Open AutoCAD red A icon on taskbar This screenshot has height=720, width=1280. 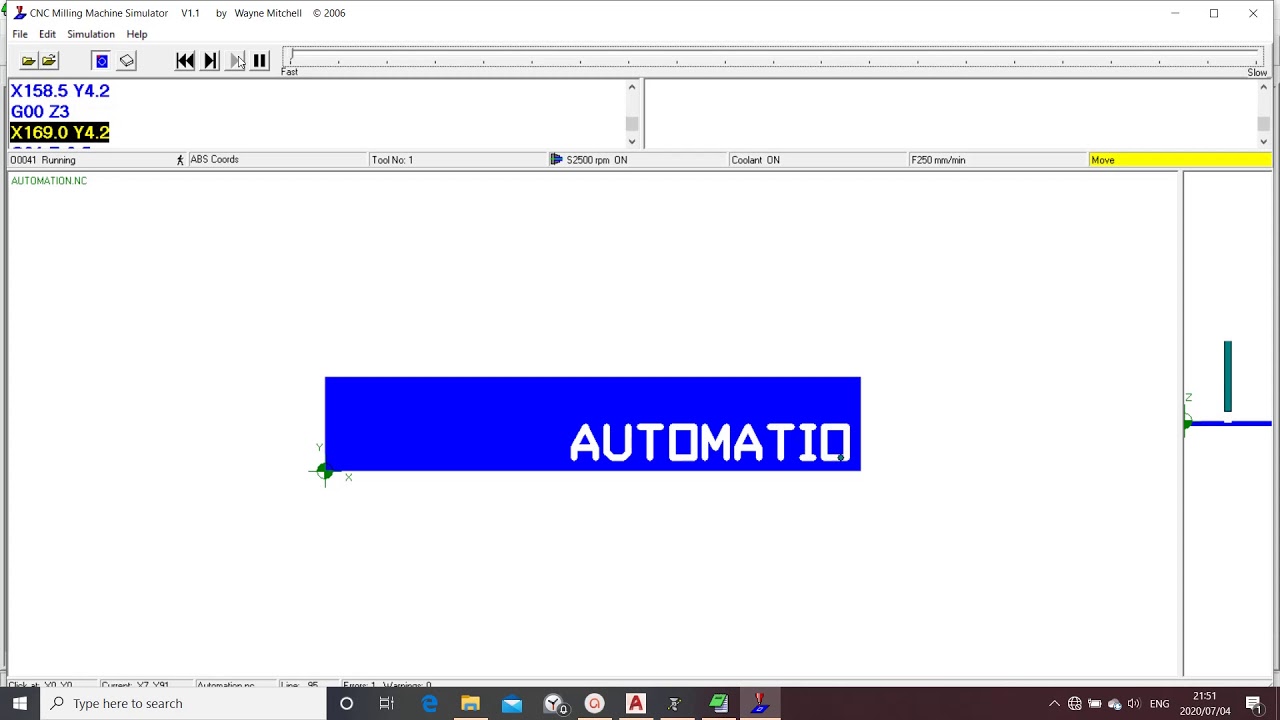pos(636,703)
